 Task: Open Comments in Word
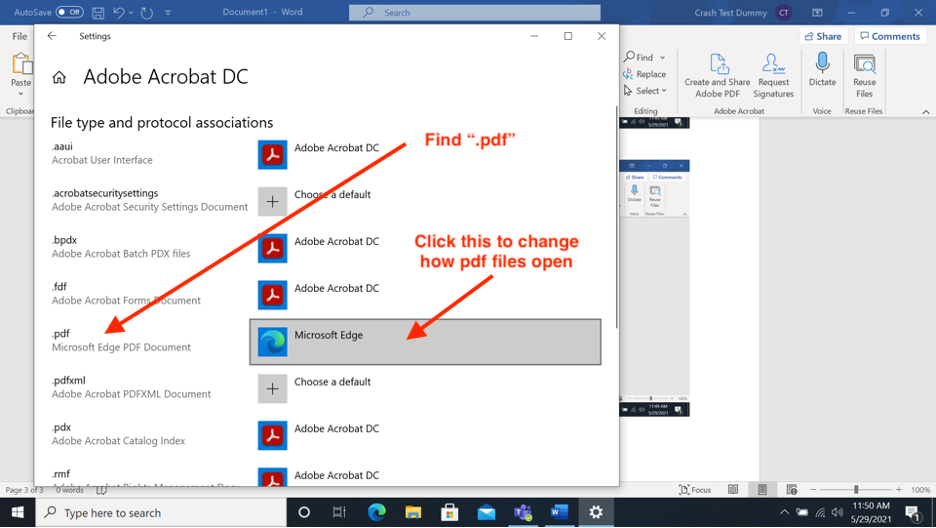tap(890, 36)
